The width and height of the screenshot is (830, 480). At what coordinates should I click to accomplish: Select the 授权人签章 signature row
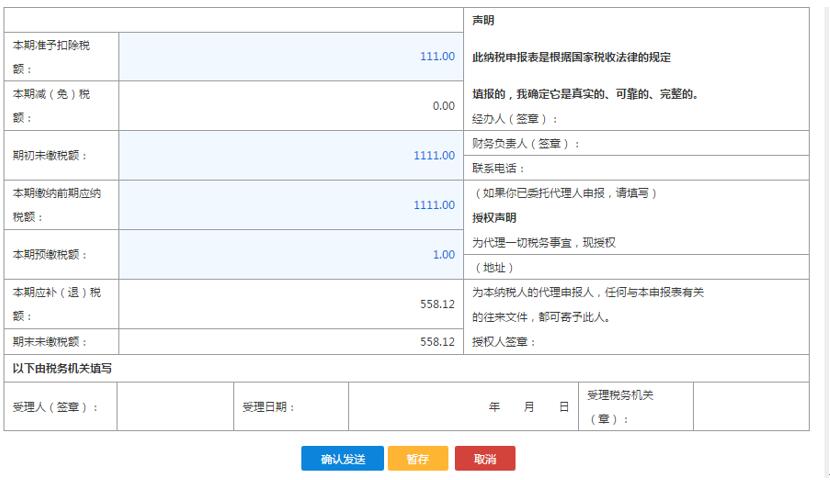[636, 342]
